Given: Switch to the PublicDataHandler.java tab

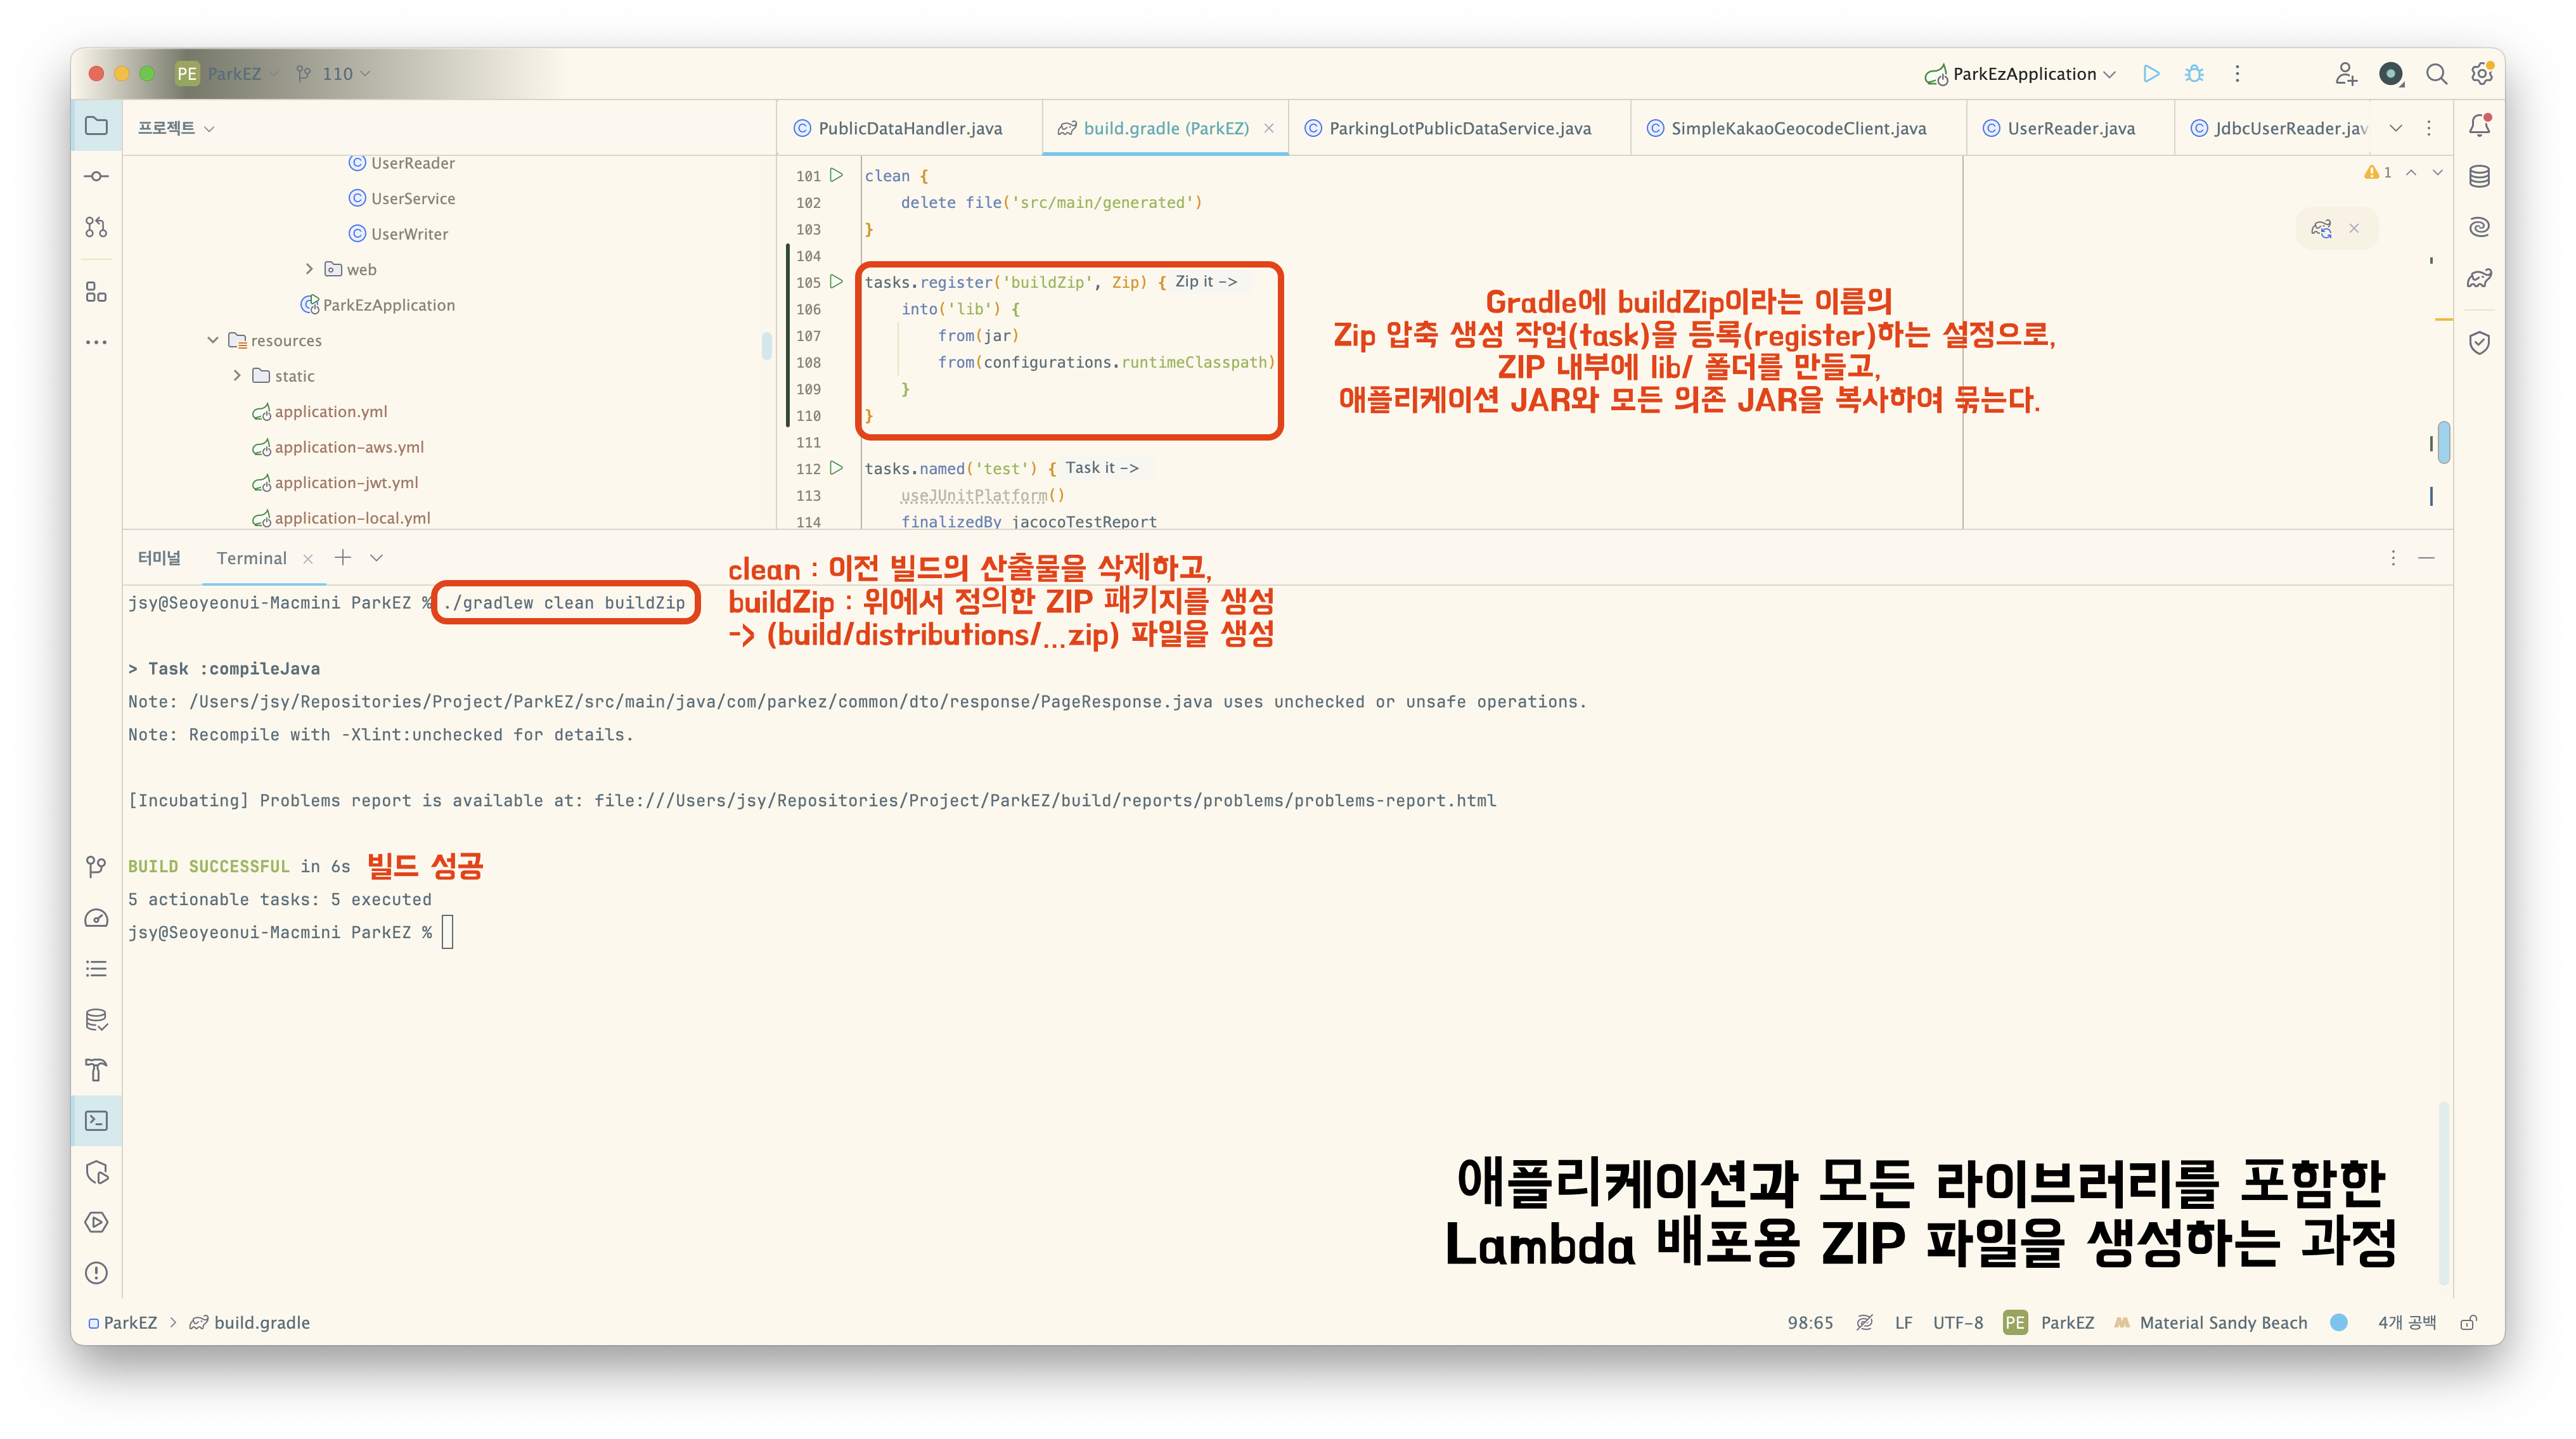Looking at the screenshot, I should (x=909, y=128).
